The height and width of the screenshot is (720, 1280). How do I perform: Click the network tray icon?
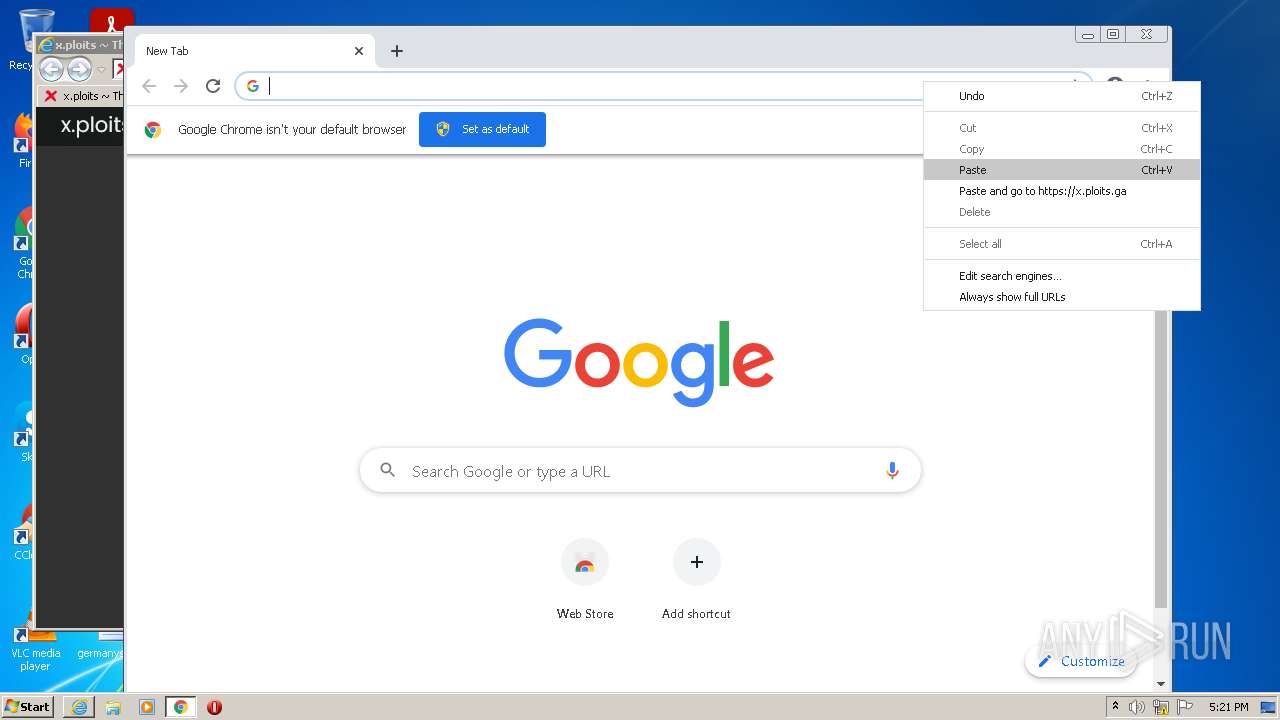tap(1161, 707)
